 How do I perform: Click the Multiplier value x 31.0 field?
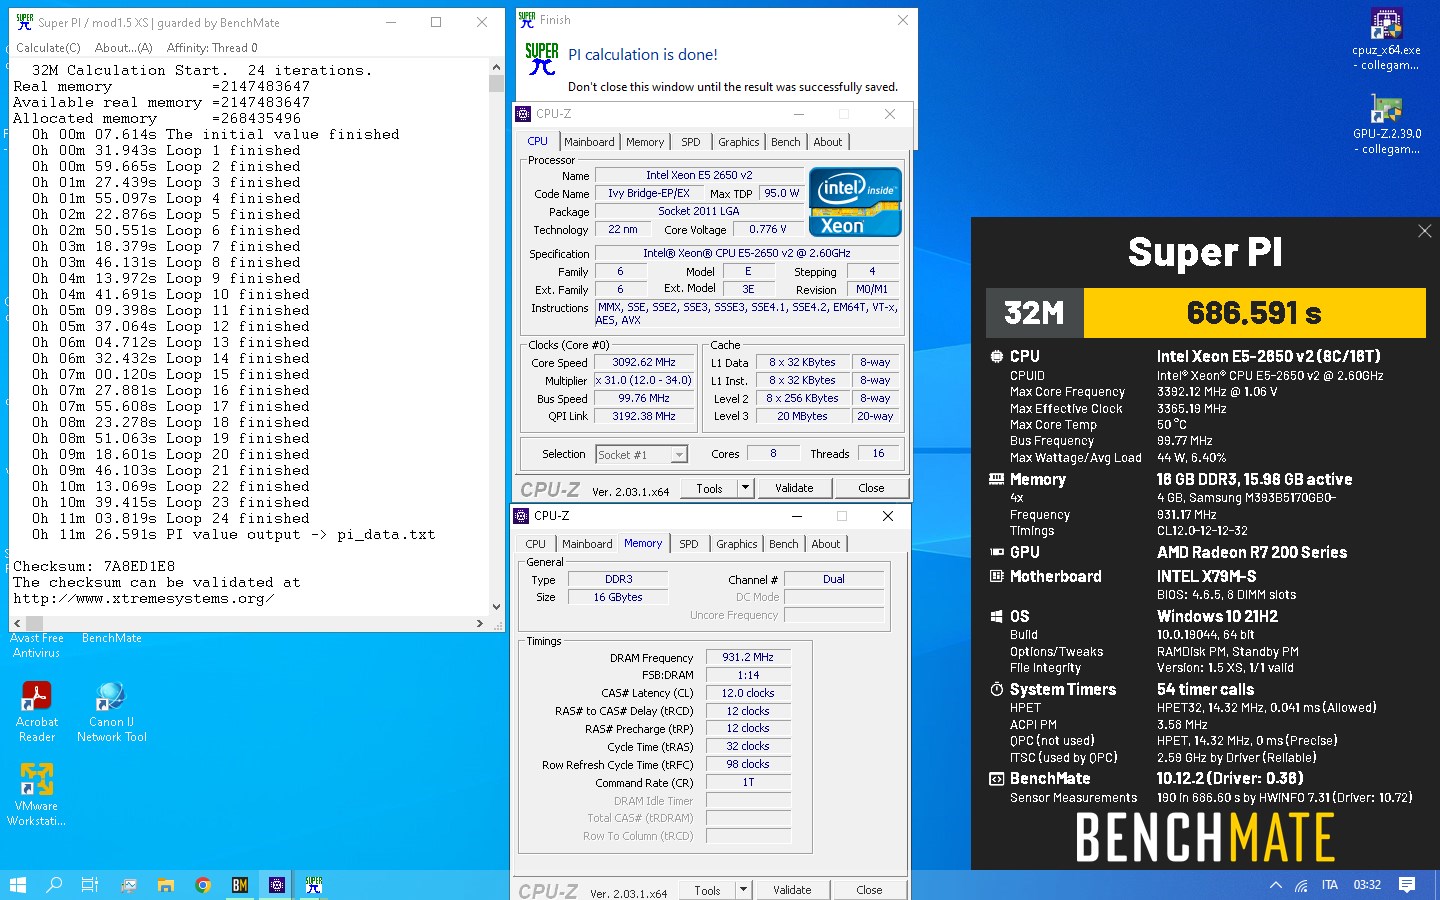point(644,381)
